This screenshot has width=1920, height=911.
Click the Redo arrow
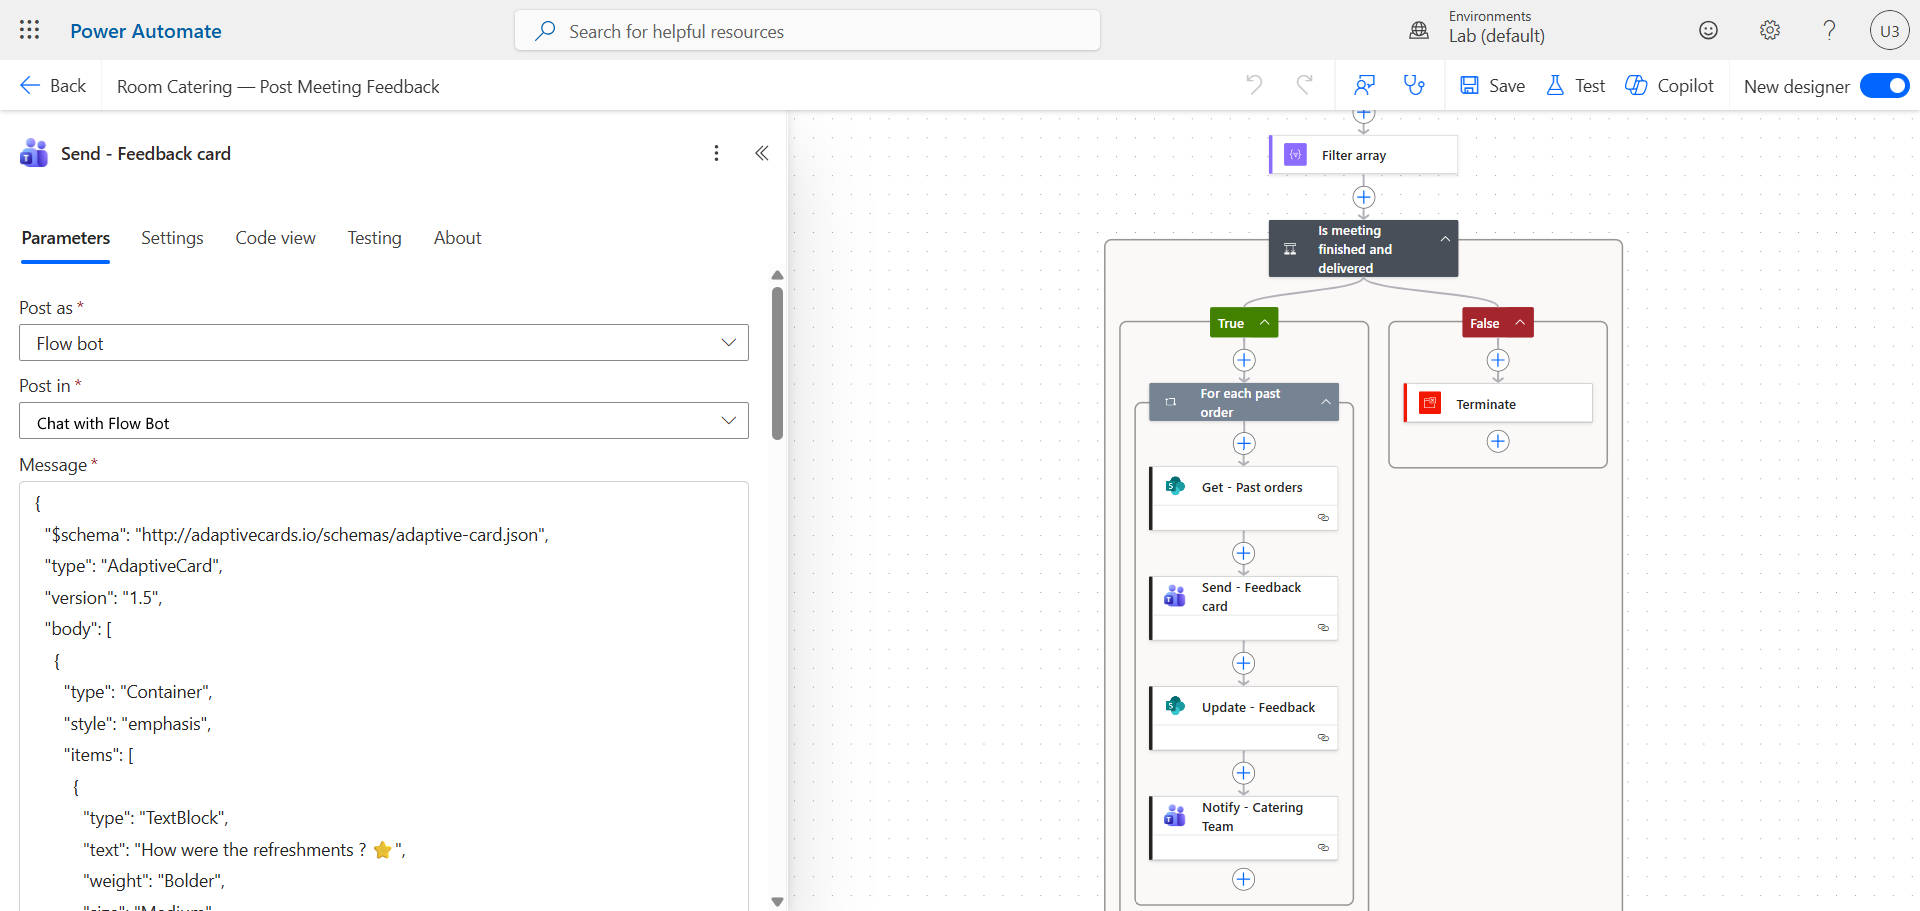click(1304, 85)
